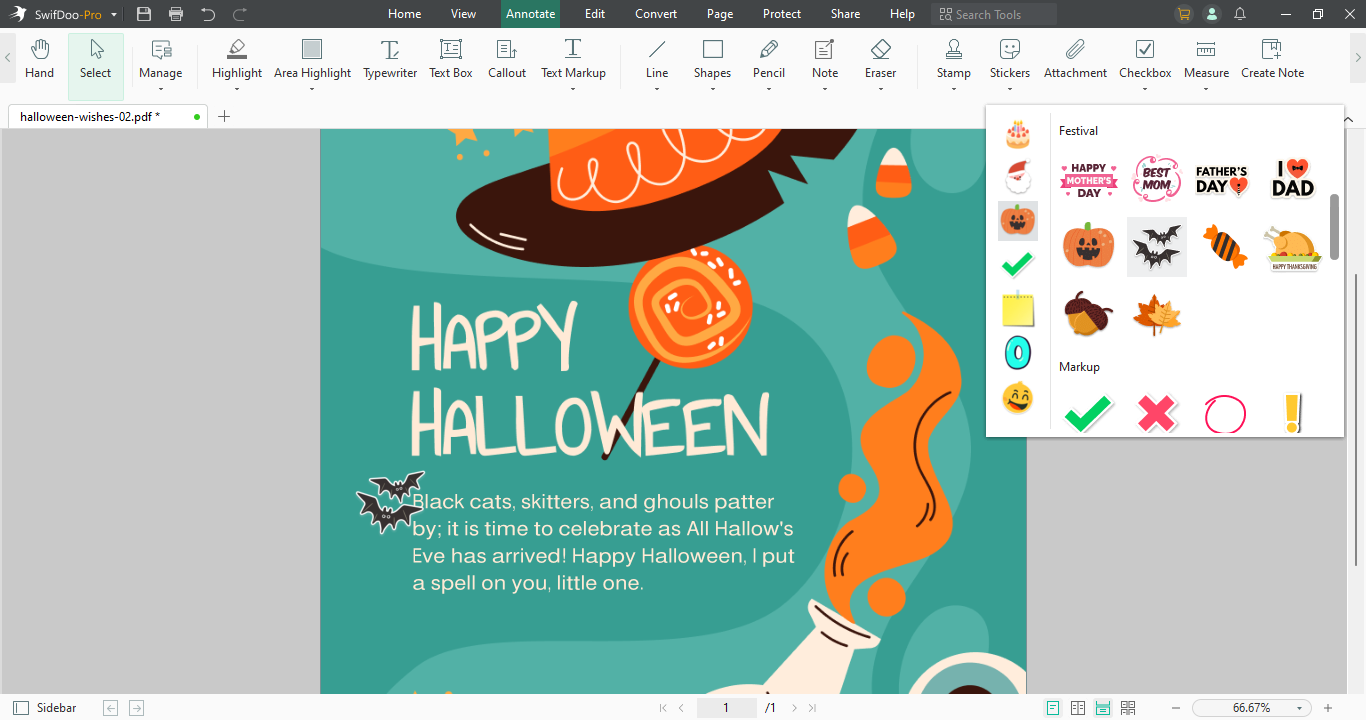Add a Note annotation

(825, 60)
